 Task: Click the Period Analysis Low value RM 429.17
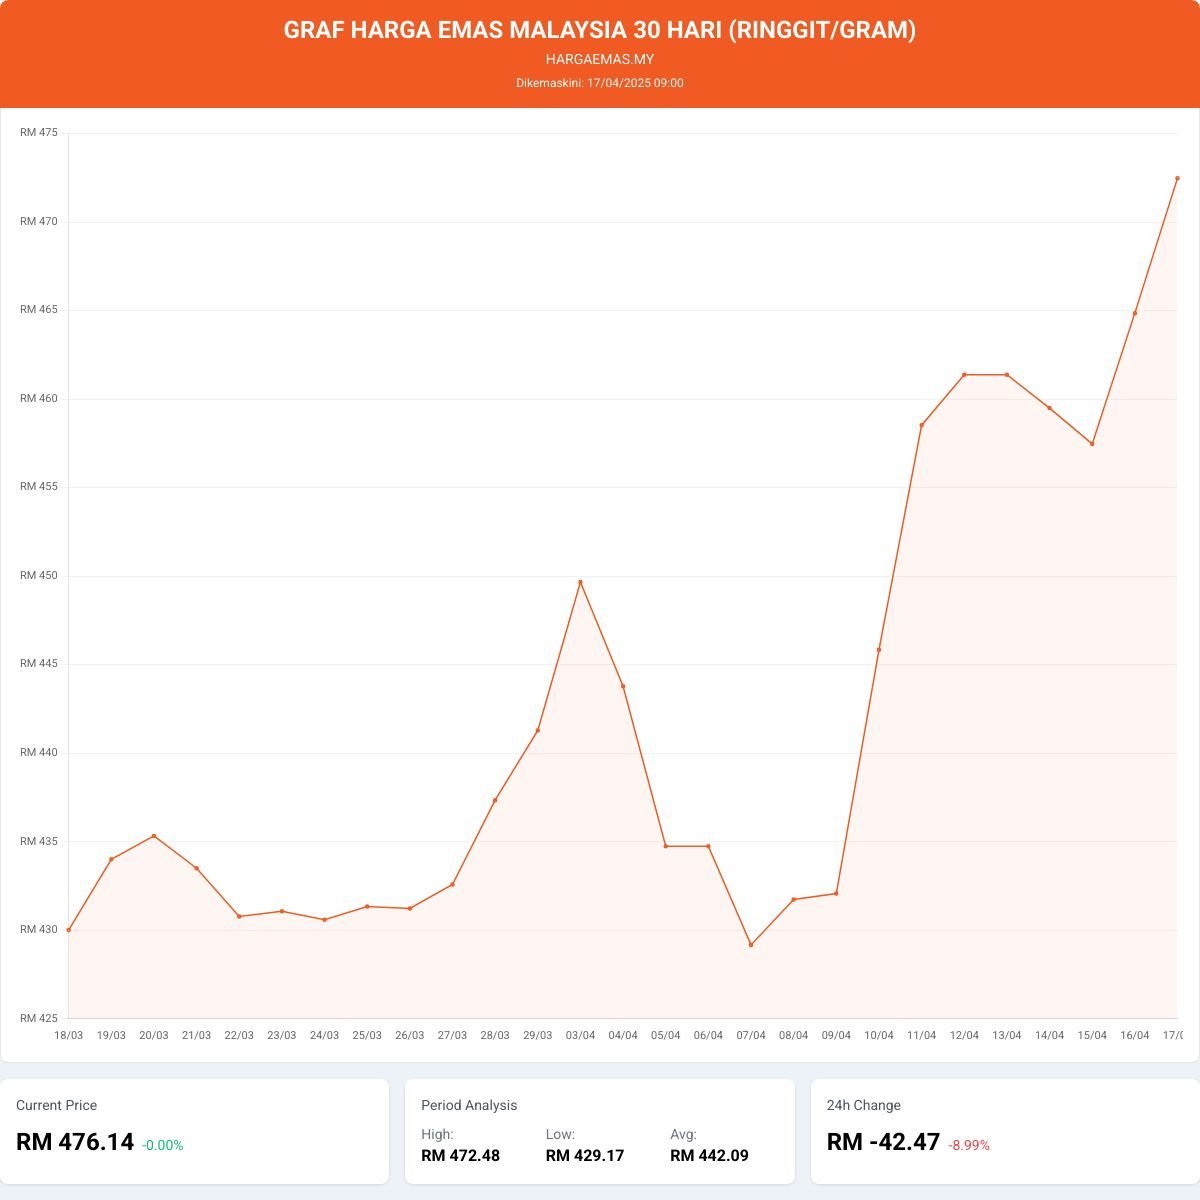tap(585, 1156)
